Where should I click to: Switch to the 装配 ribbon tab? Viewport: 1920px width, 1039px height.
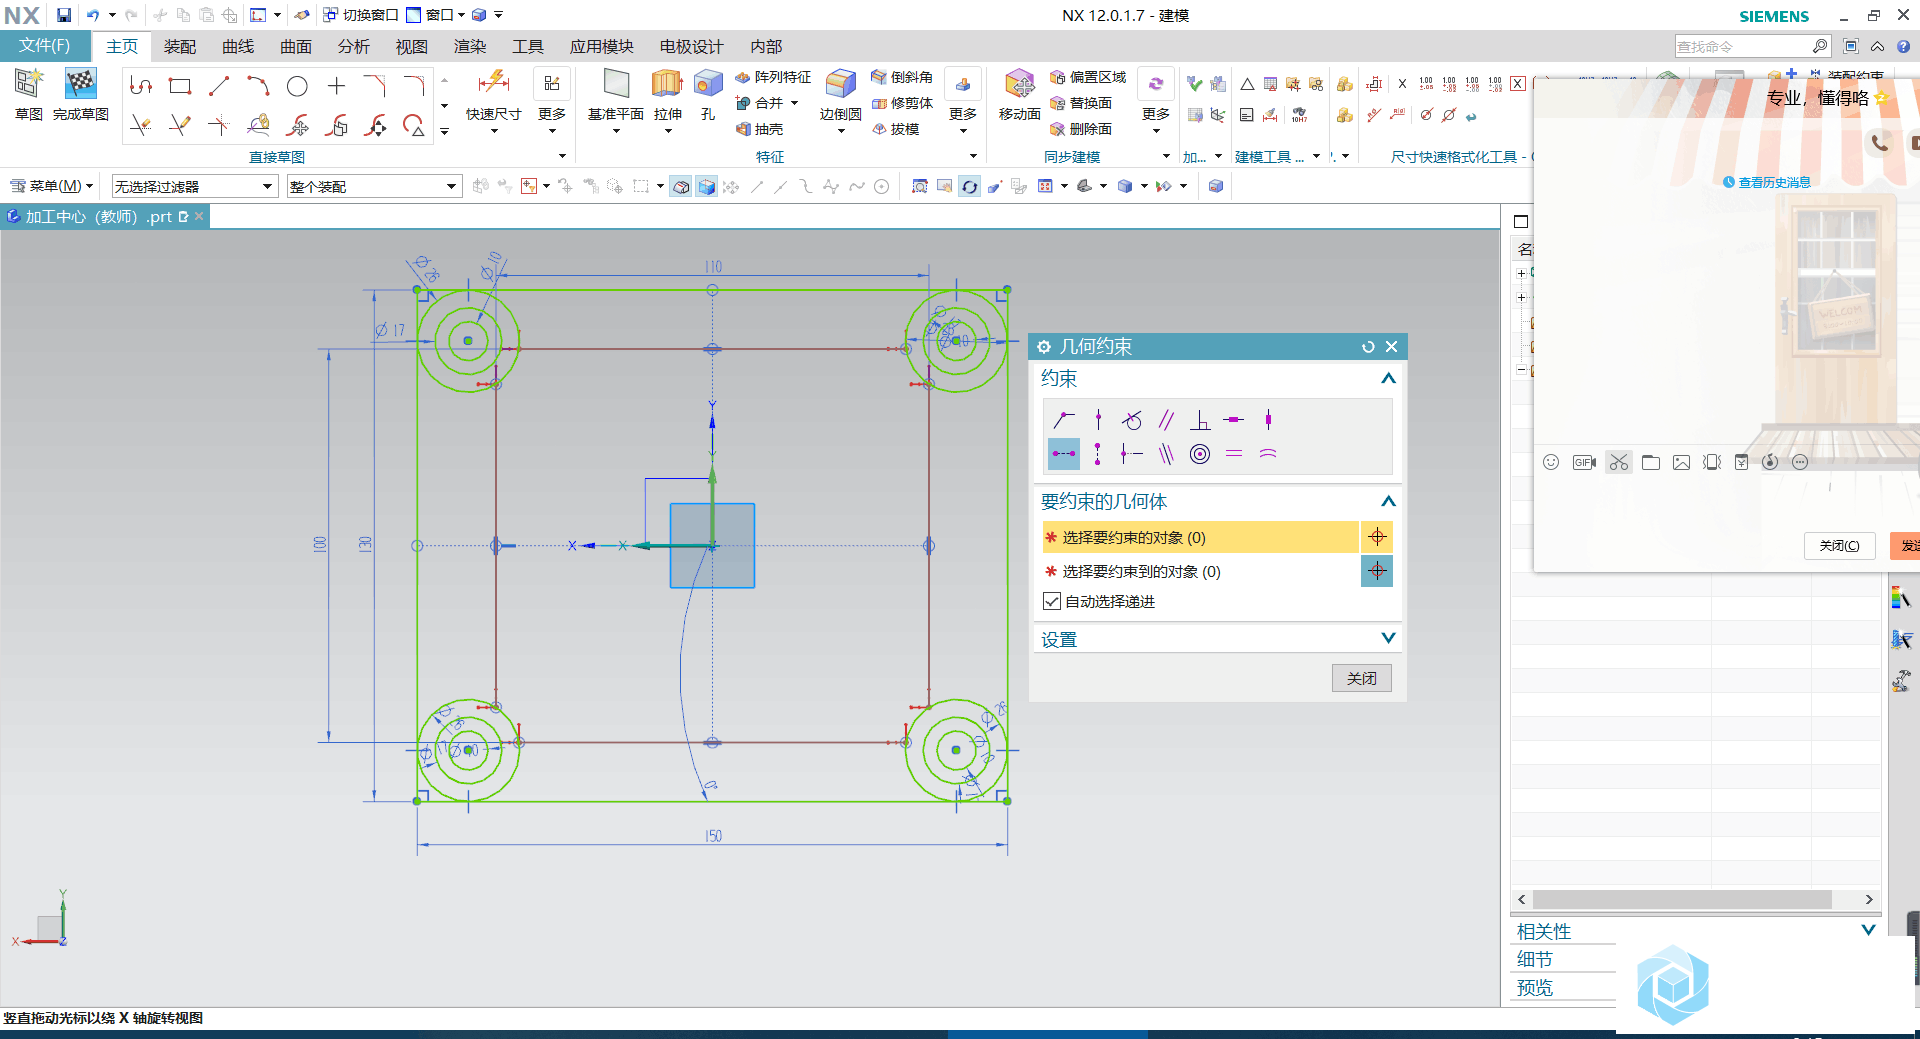(180, 47)
